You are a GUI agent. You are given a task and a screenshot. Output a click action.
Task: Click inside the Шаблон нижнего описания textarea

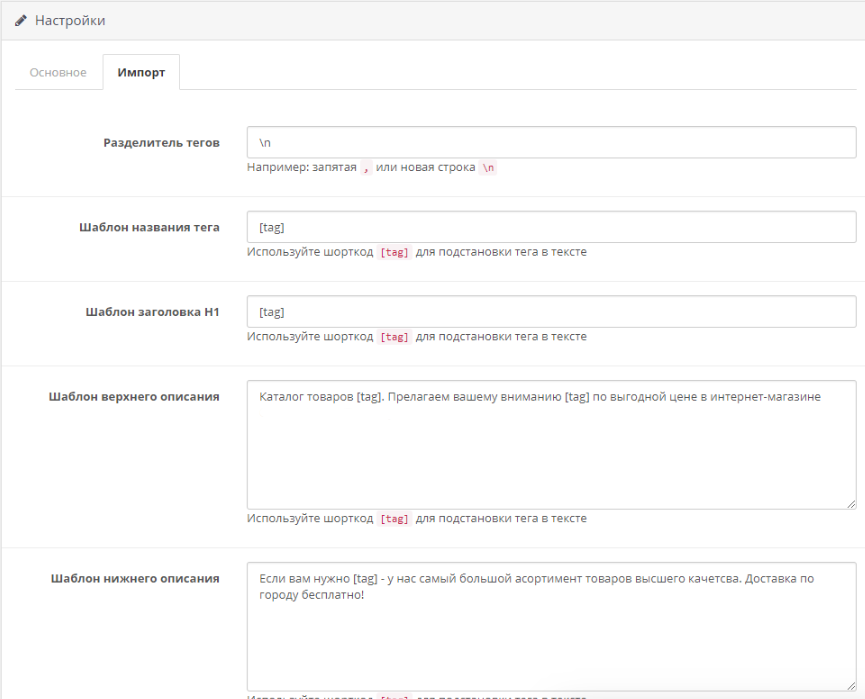click(551, 630)
